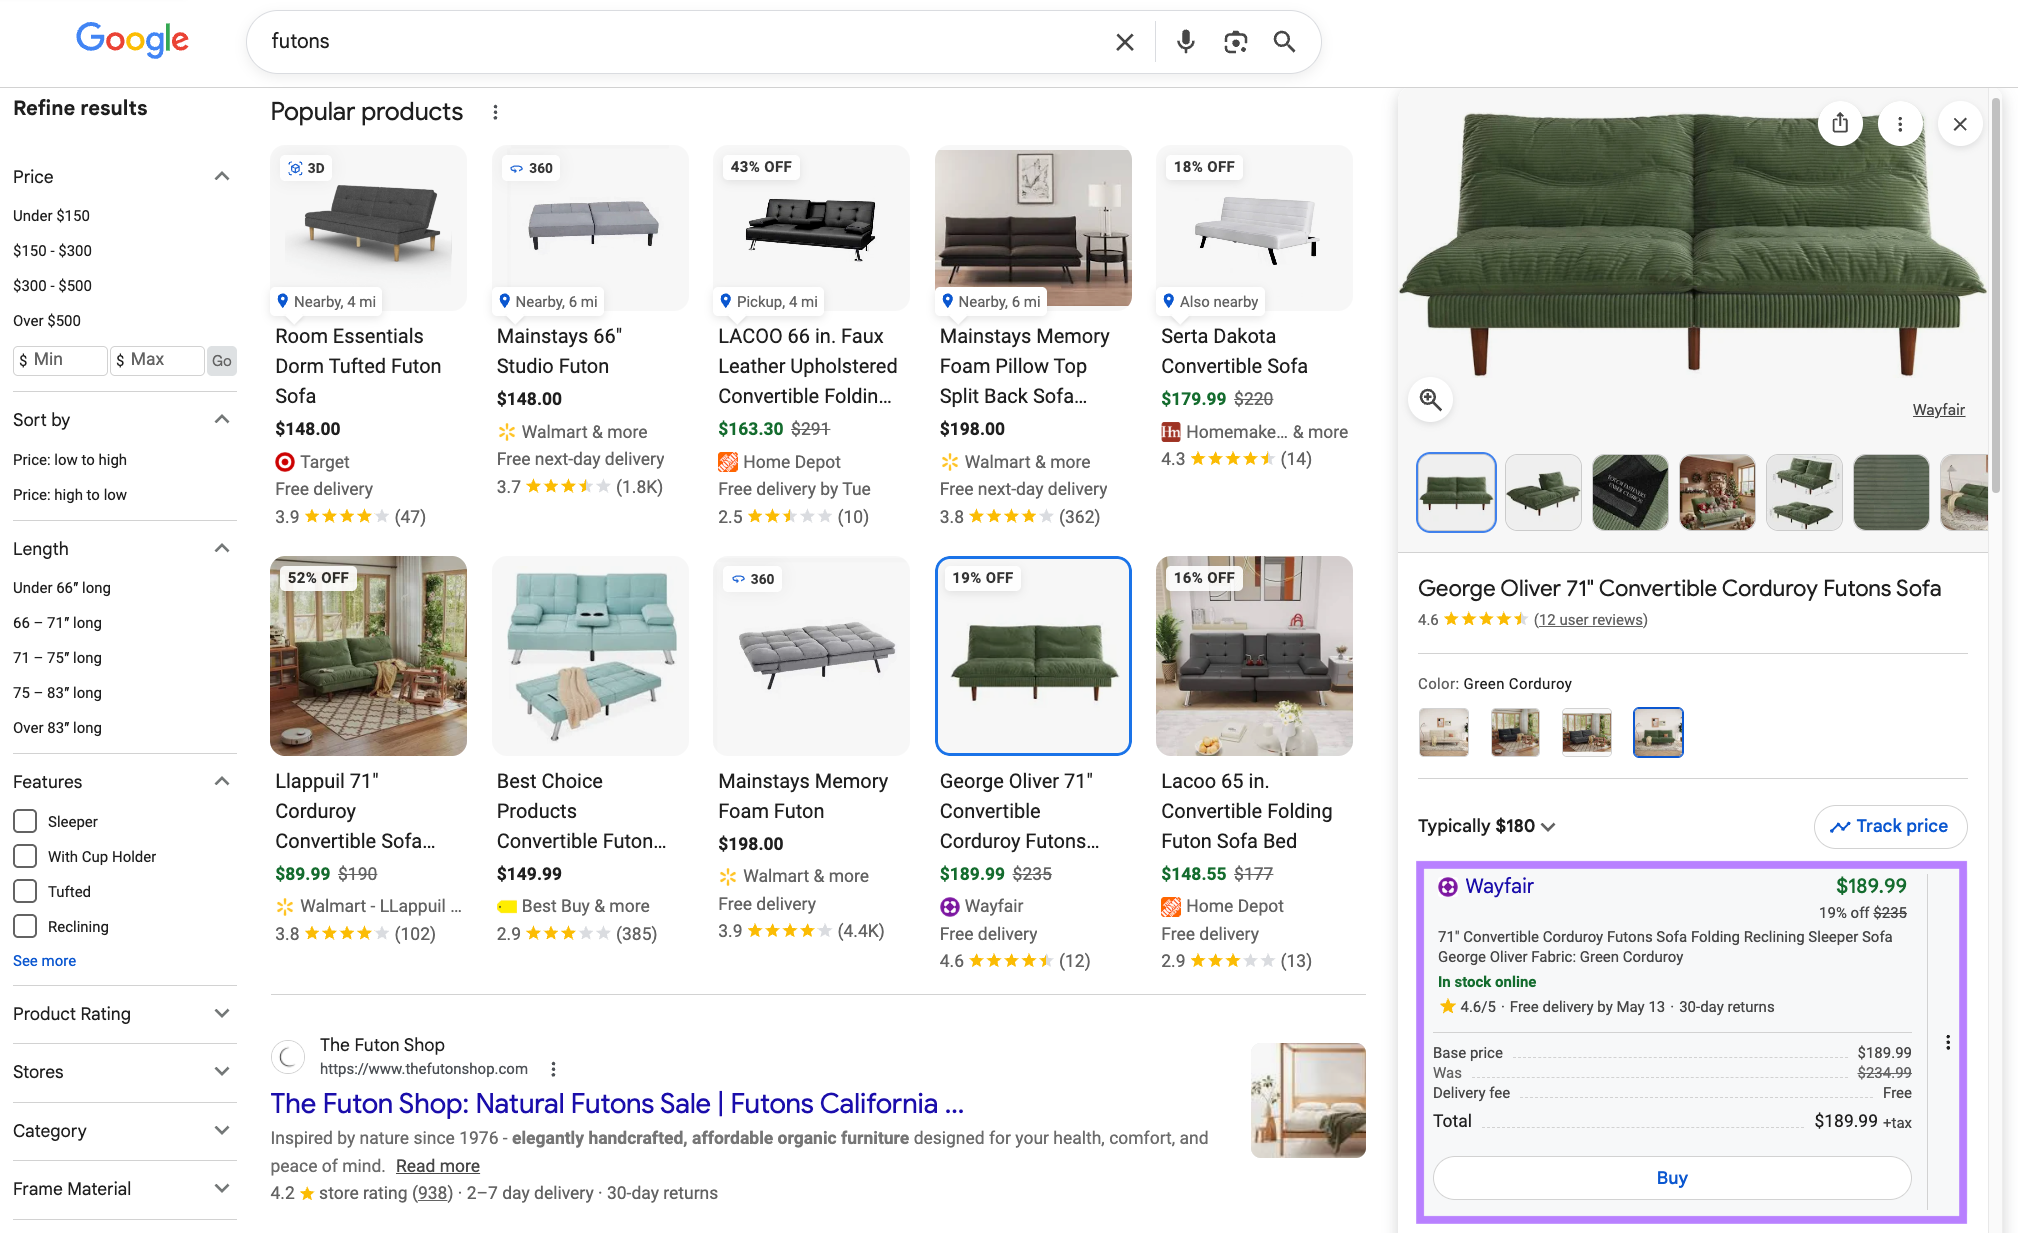Close the product detail panel
The image size is (2018, 1233).
tap(1960, 124)
